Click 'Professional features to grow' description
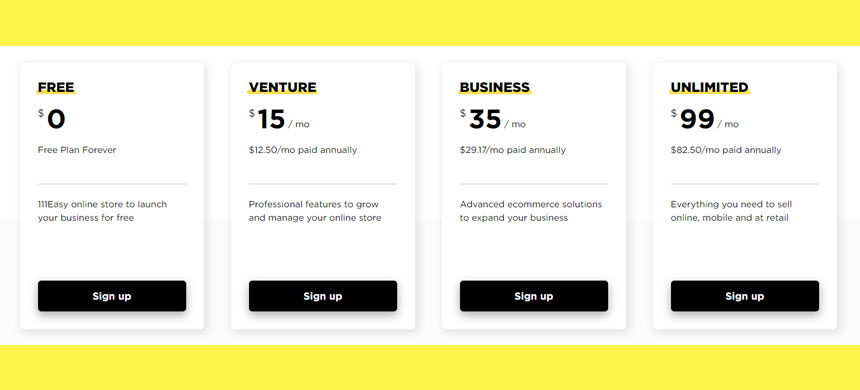 tap(315, 211)
